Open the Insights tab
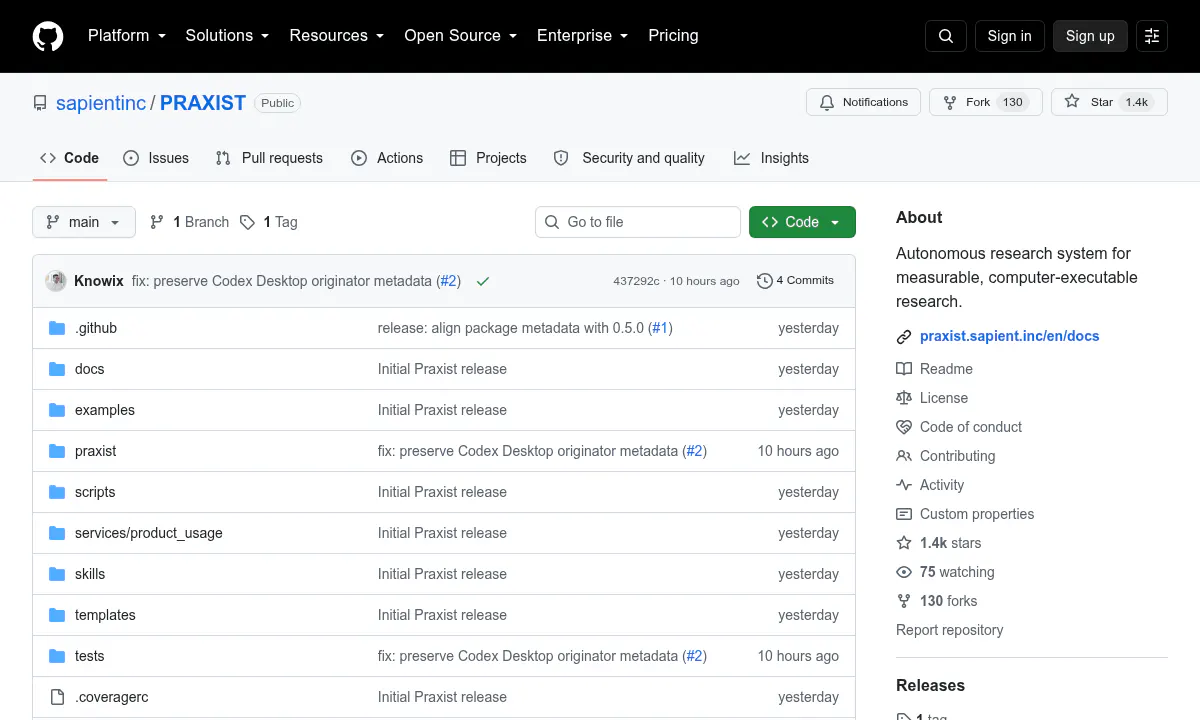The height and width of the screenshot is (720, 1200). [x=771, y=158]
